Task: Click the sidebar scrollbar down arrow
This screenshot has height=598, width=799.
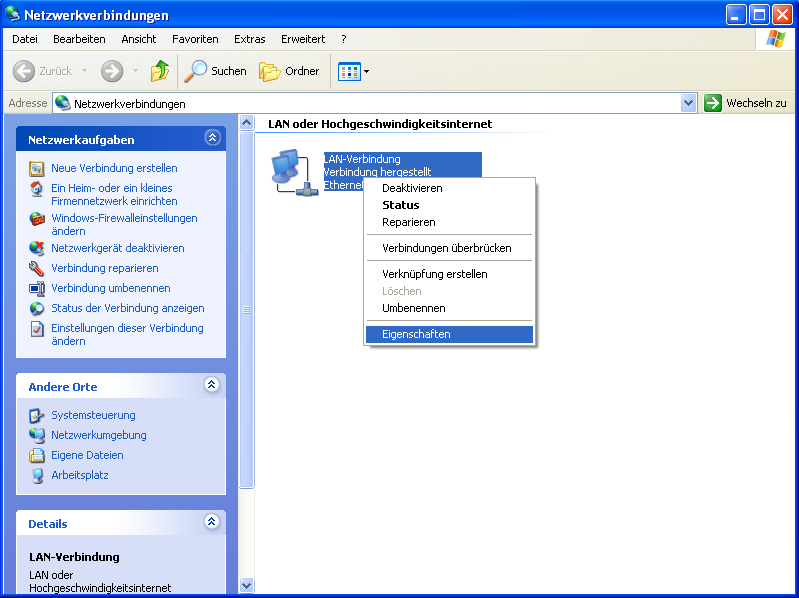Action: [247, 585]
